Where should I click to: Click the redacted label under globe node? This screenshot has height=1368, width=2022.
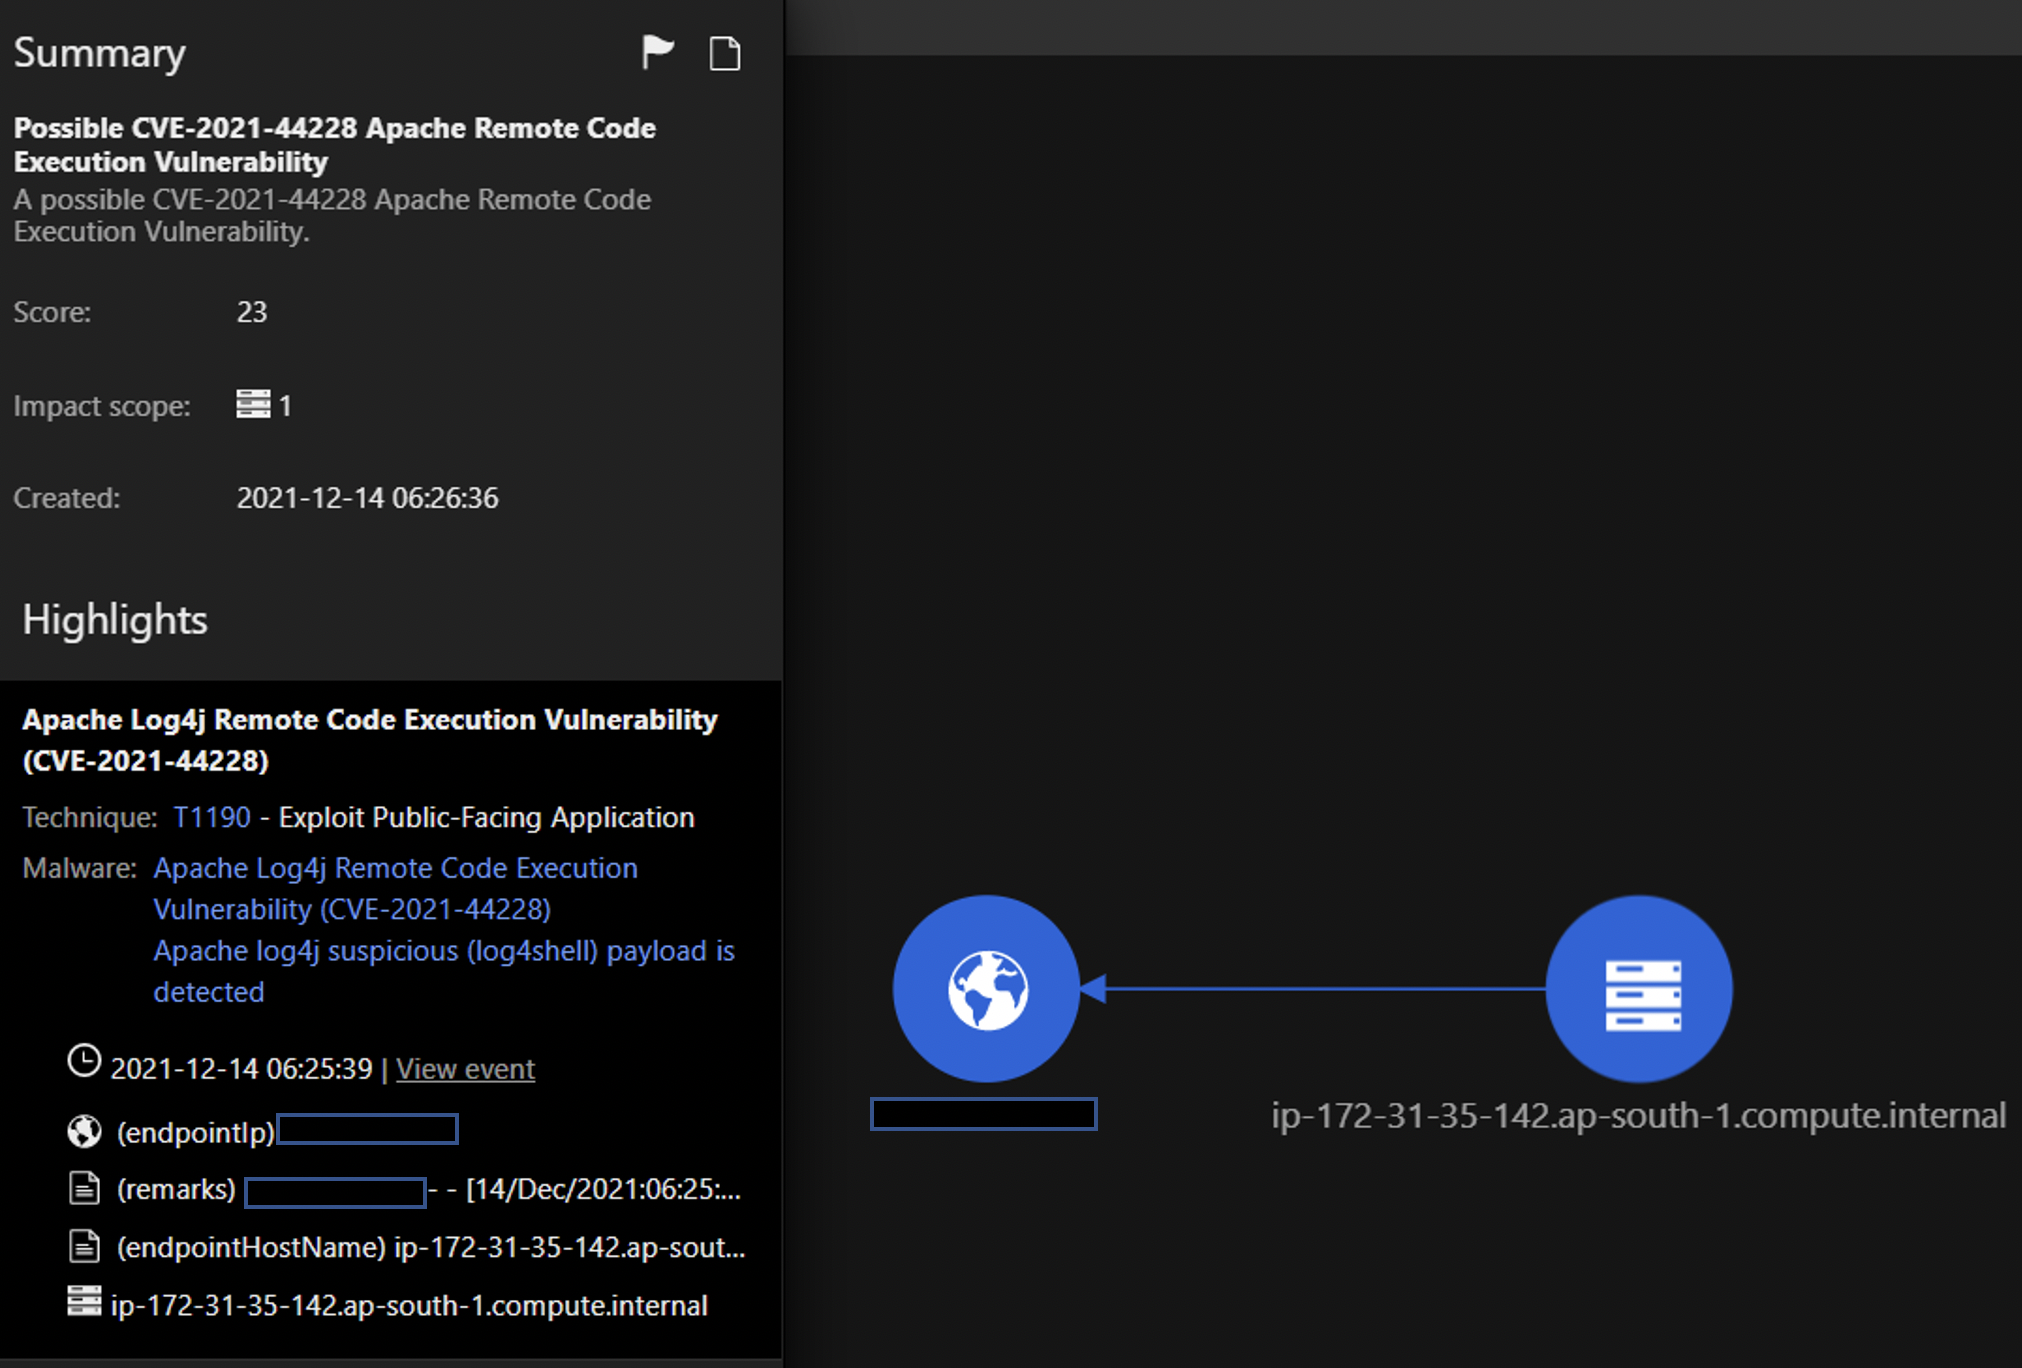(983, 1114)
